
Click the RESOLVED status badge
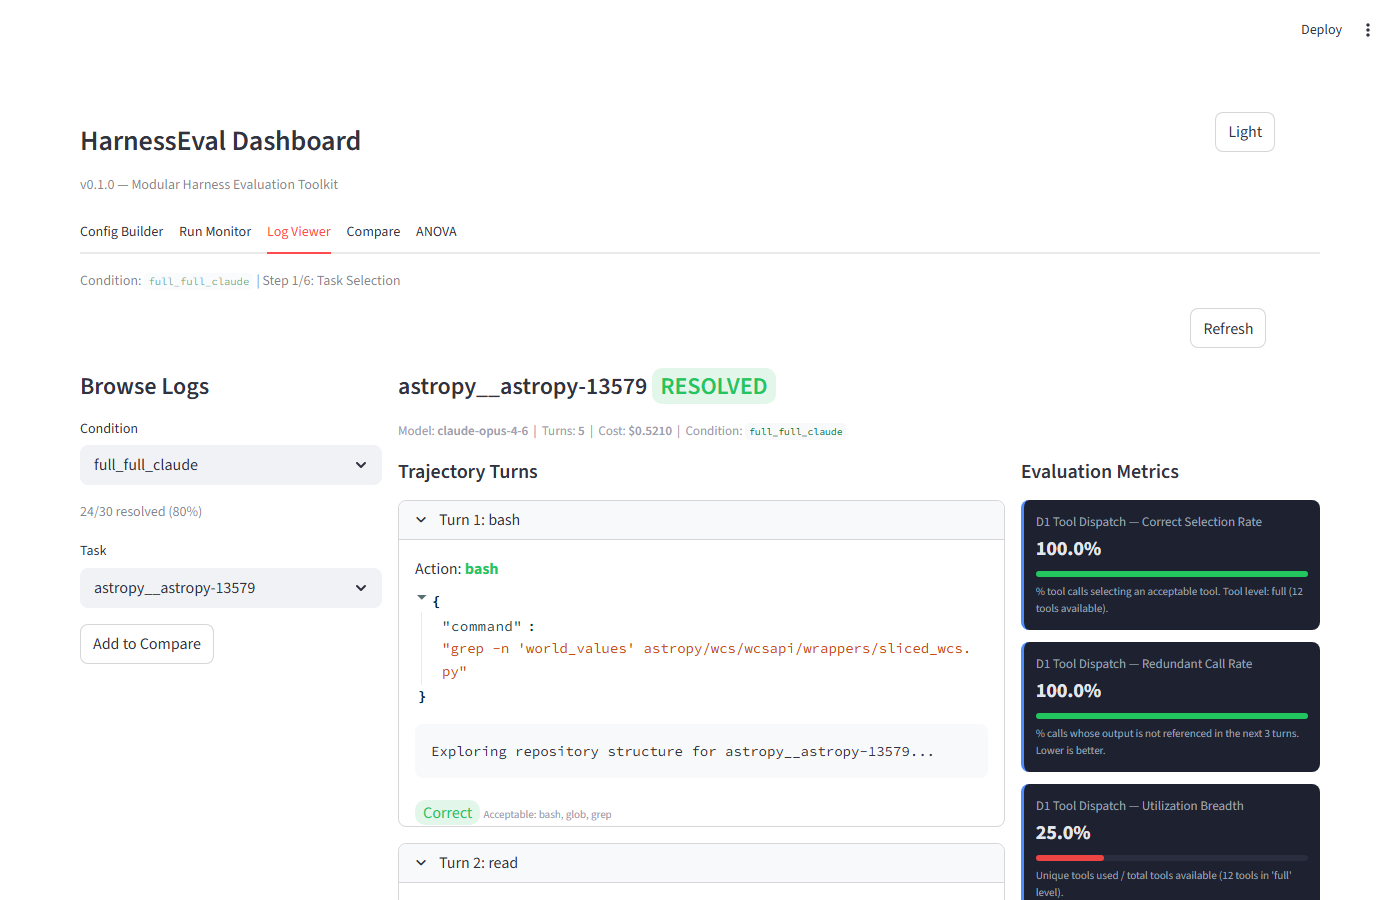[713, 386]
